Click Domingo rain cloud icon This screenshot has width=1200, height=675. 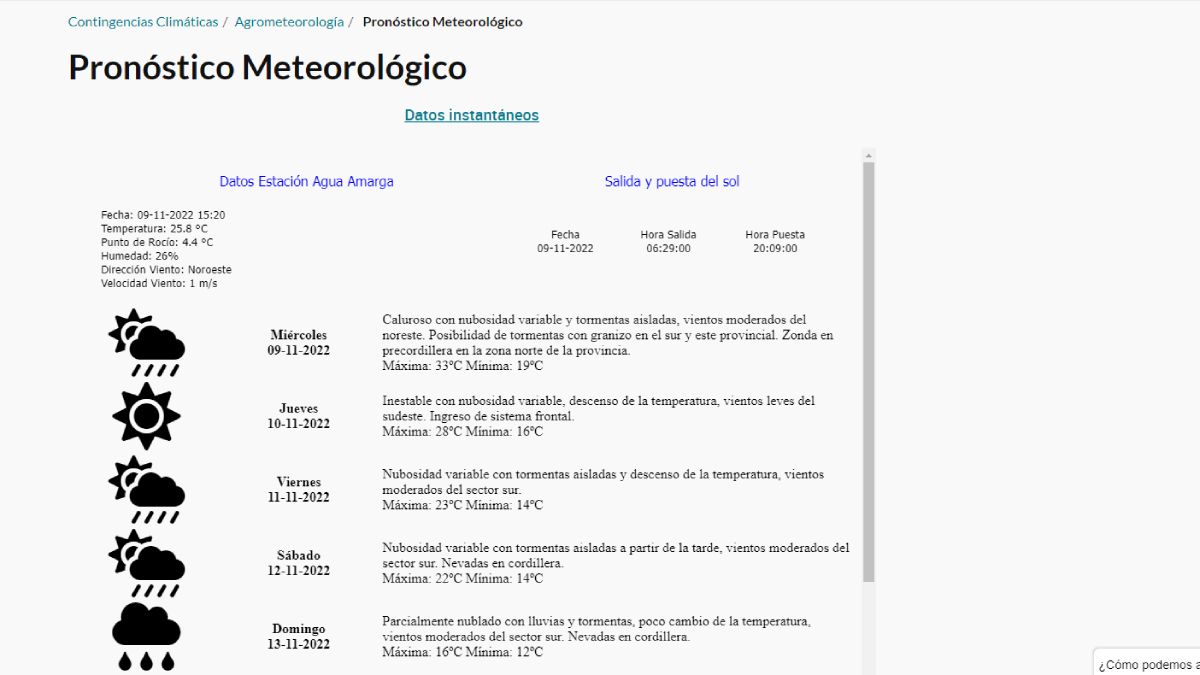[146, 636]
